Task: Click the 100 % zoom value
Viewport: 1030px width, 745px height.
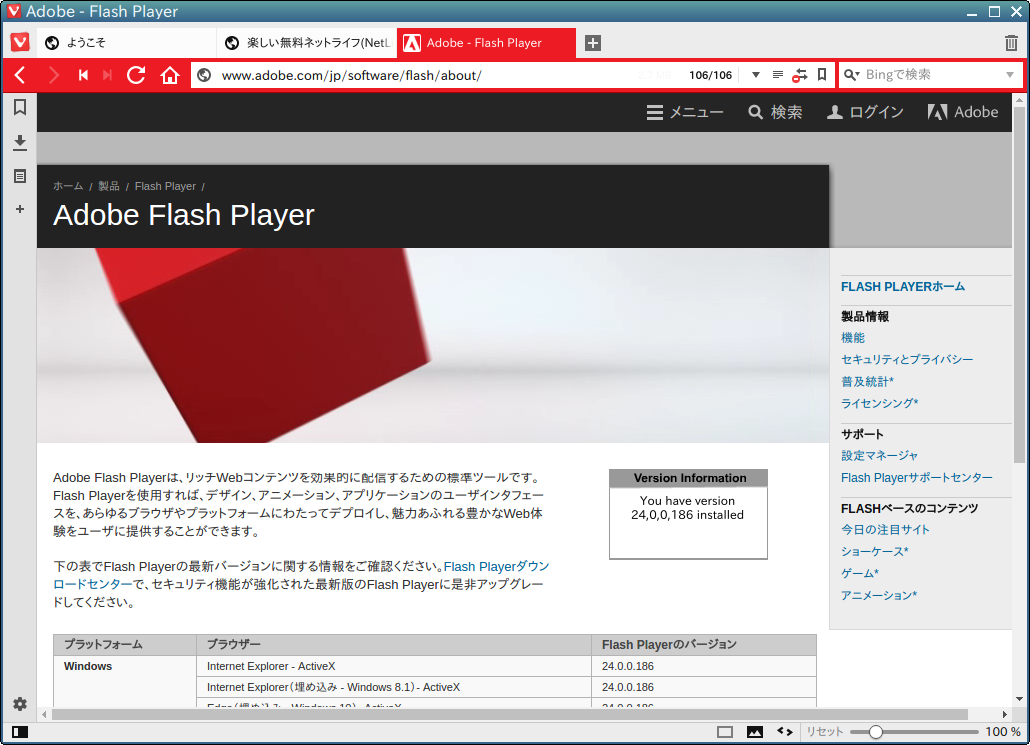Action: [x=1002, y=732]
